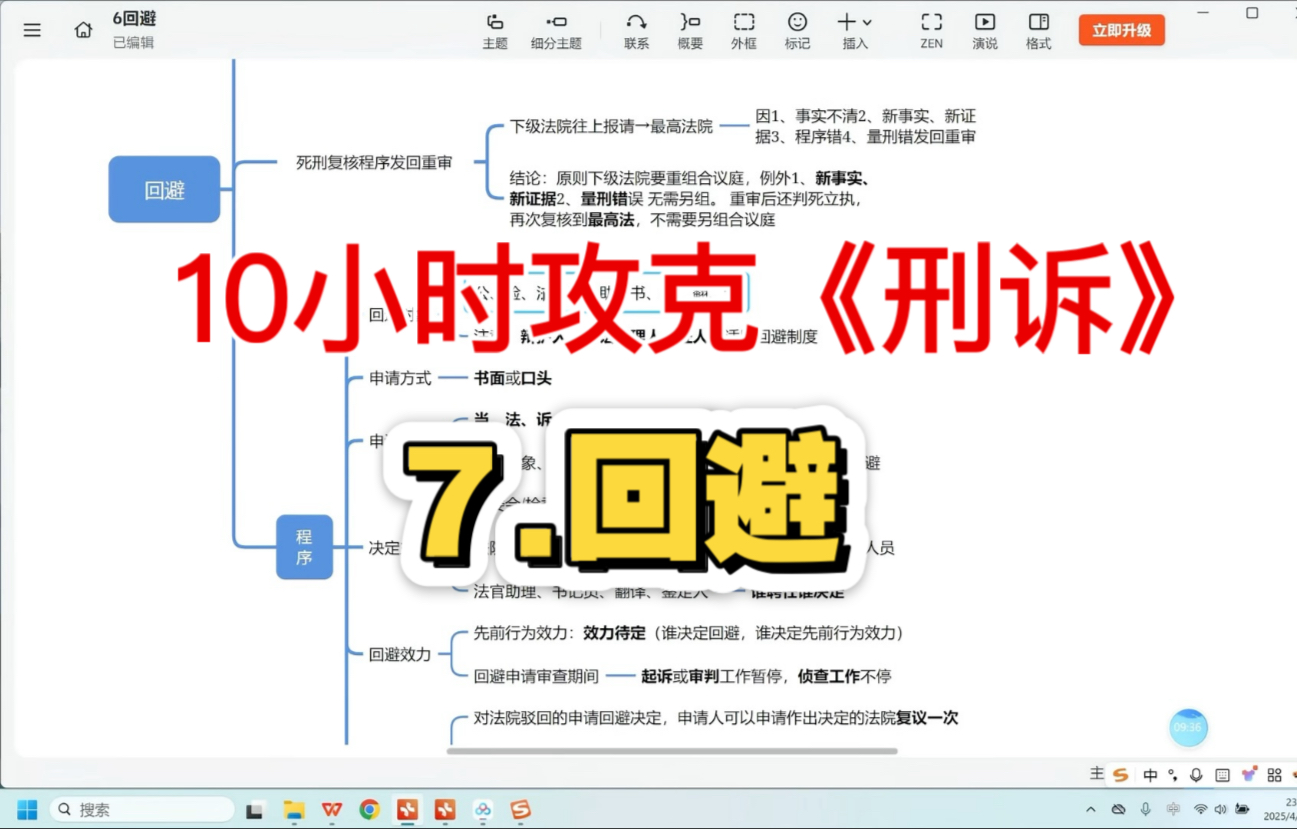
Task: Switch to the second XMind taskbar icon
Action: (445, 809)
